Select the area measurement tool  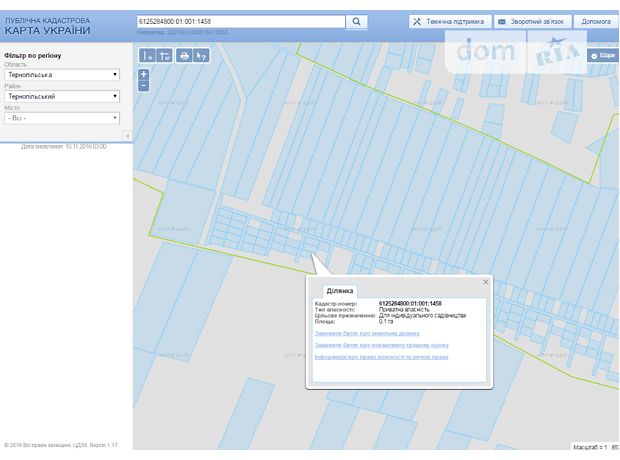[x=164, y=56]
